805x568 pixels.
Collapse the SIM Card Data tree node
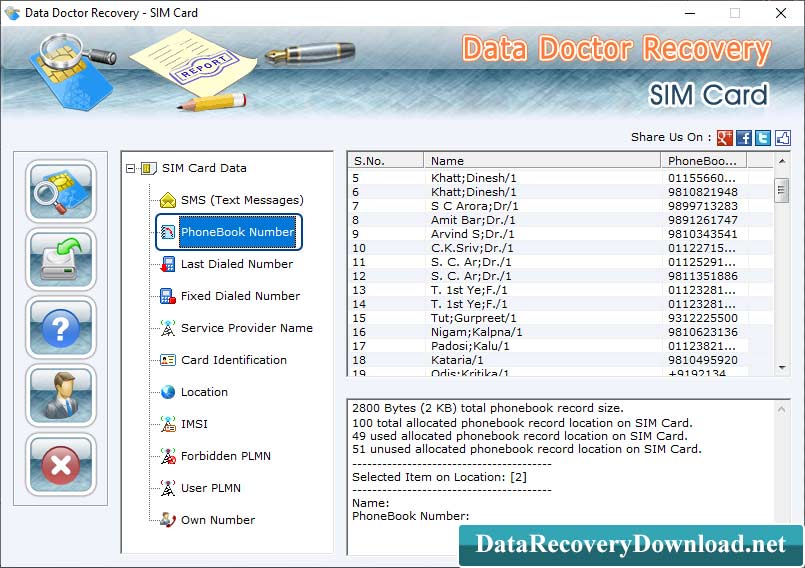point(130,168)
